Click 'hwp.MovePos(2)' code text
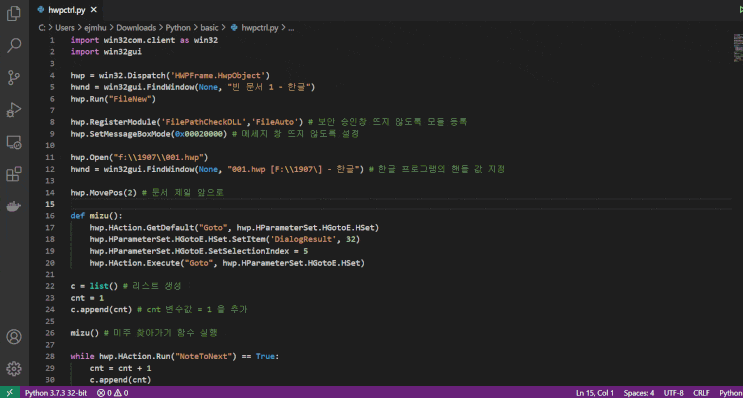743x398 pixels. coord(103,192)
